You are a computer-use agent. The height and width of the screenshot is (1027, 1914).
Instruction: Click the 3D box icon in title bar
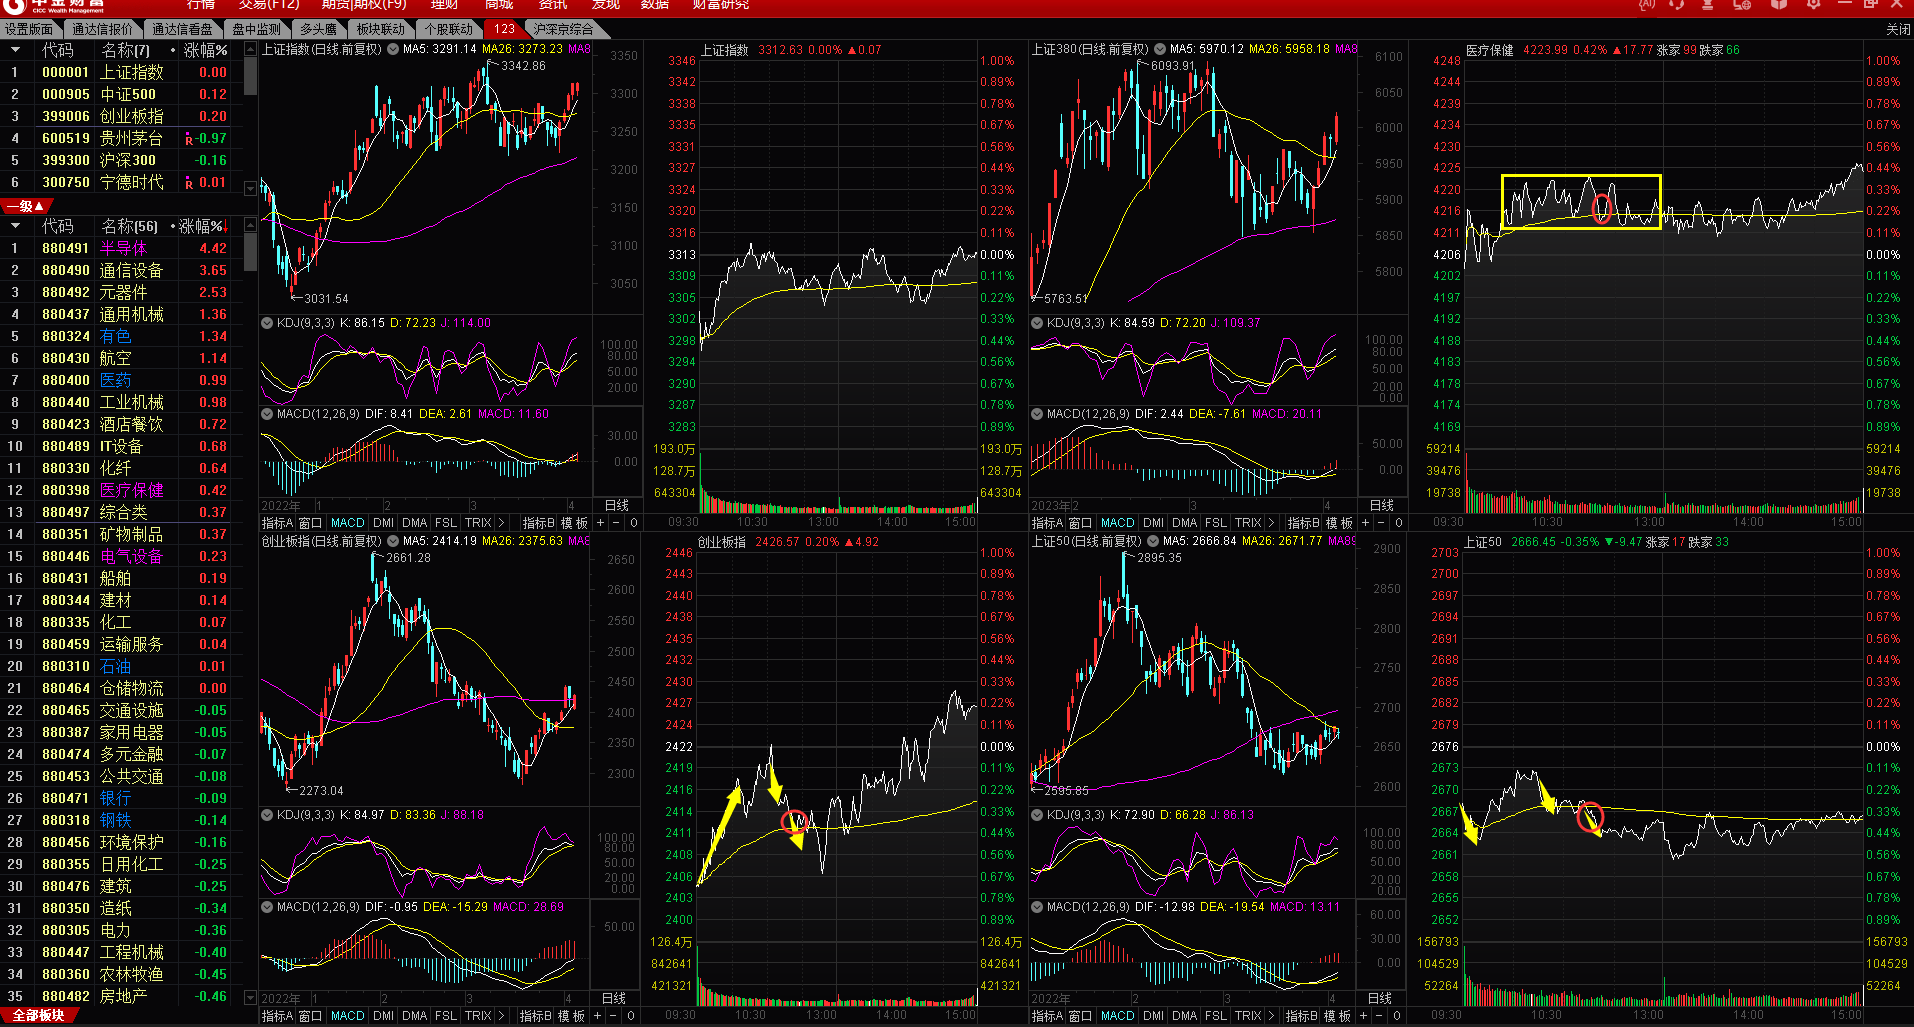pyautogui.click(x=1779, y=4)
